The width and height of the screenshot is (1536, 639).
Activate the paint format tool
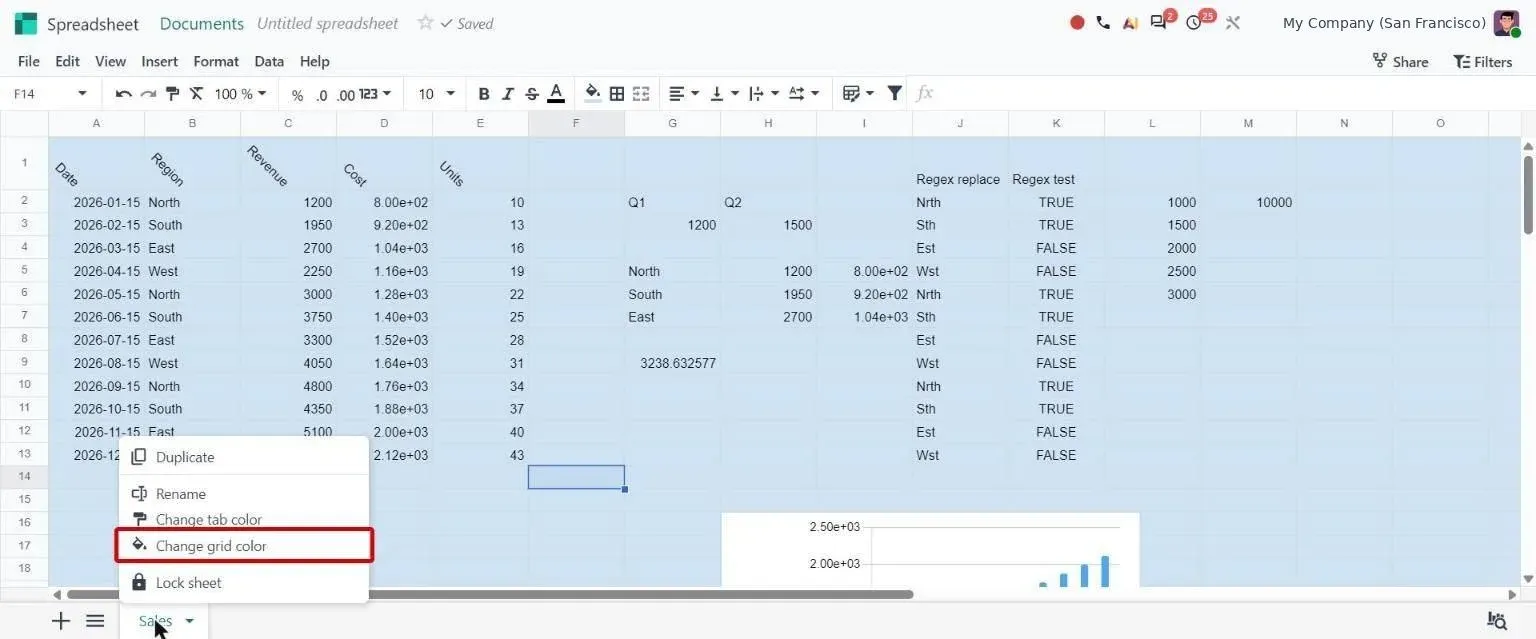172,94
